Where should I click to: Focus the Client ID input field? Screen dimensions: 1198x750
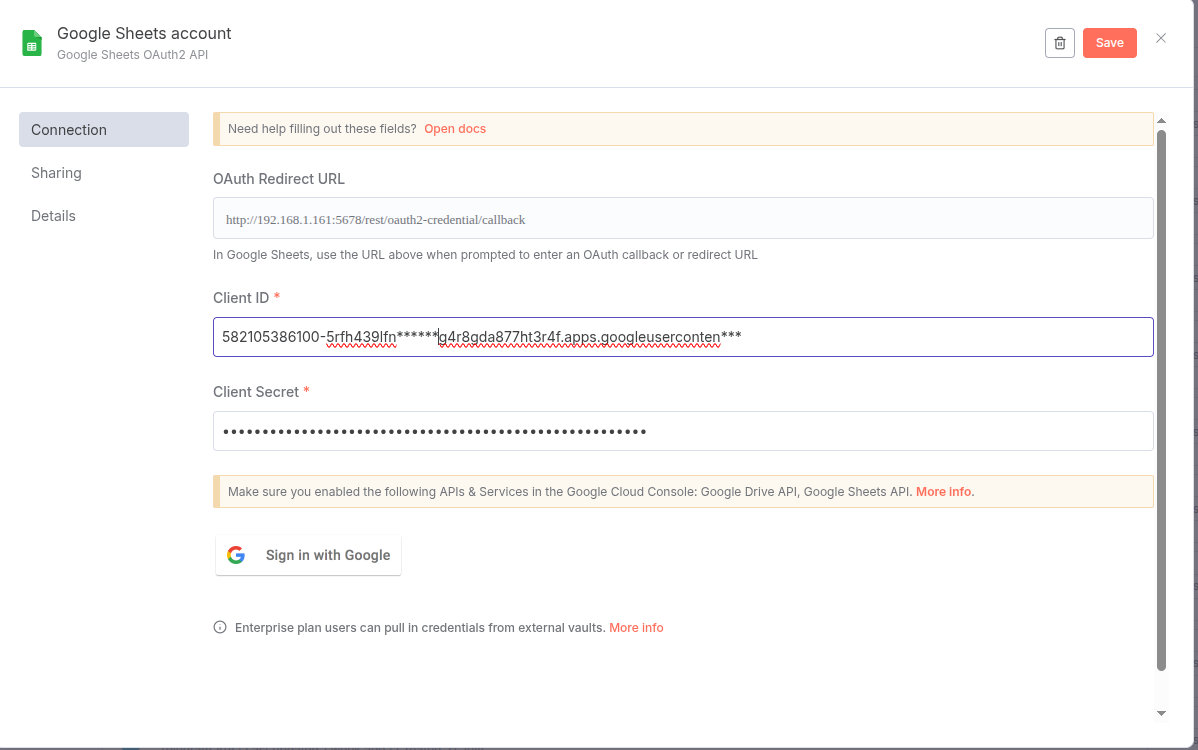click(683, 337)
